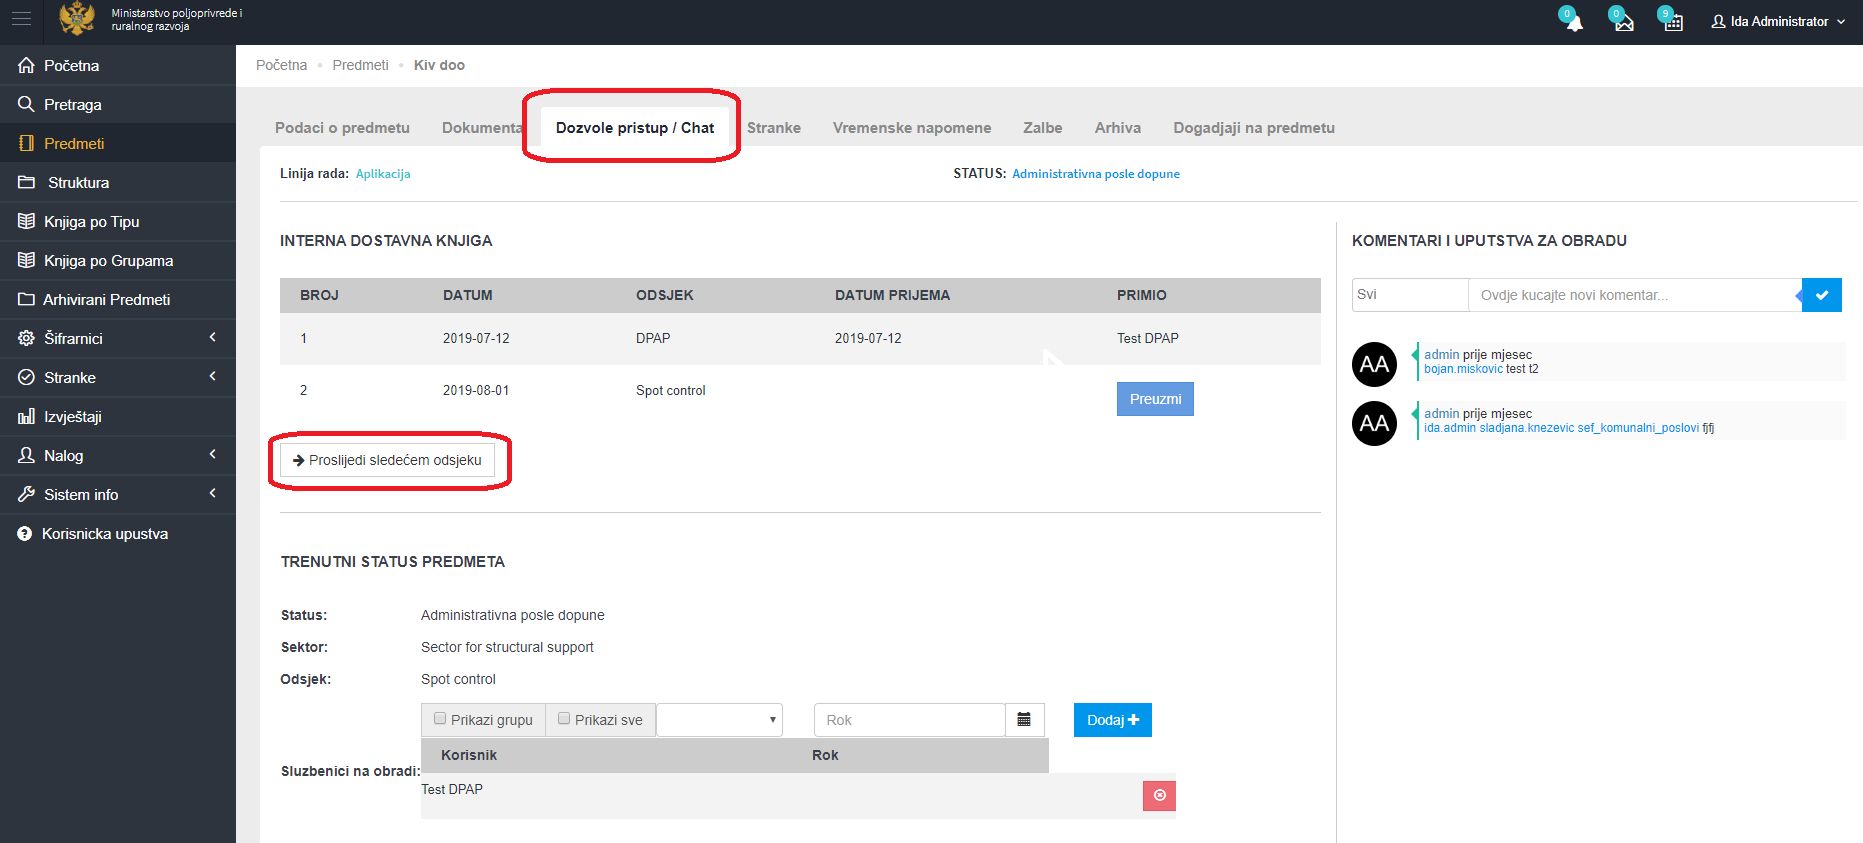Enable the Prikazi sve checkbox
This screenshot has height=843, width=1863.
564,719
